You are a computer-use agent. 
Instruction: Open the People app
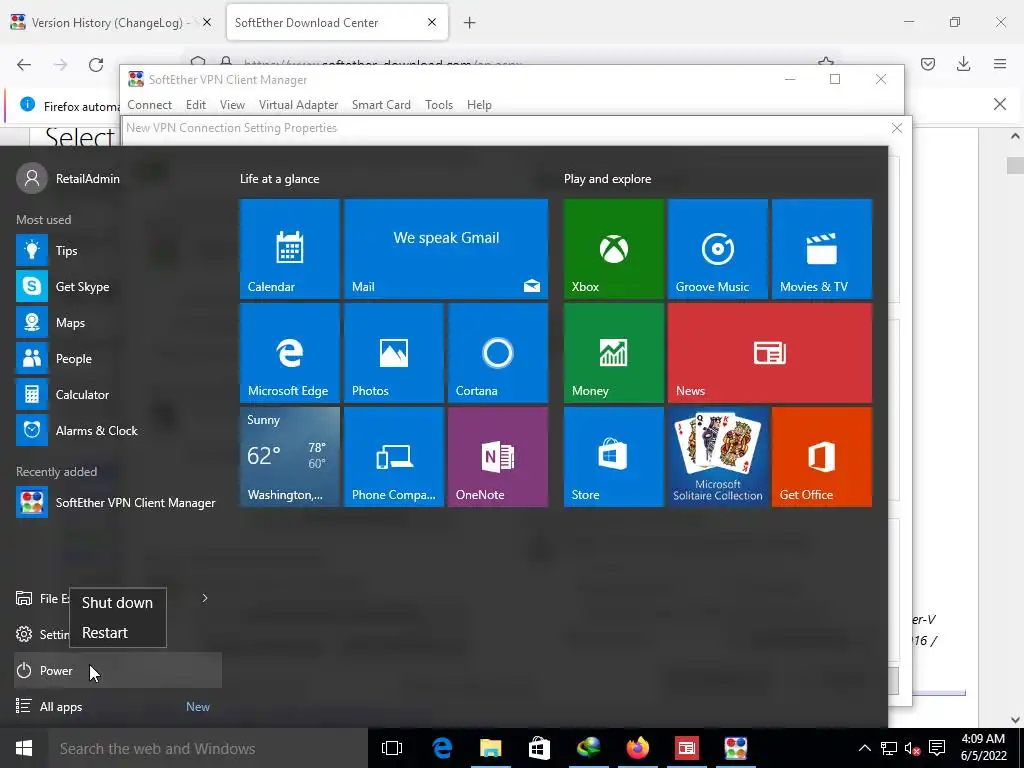tap(118, 358)
